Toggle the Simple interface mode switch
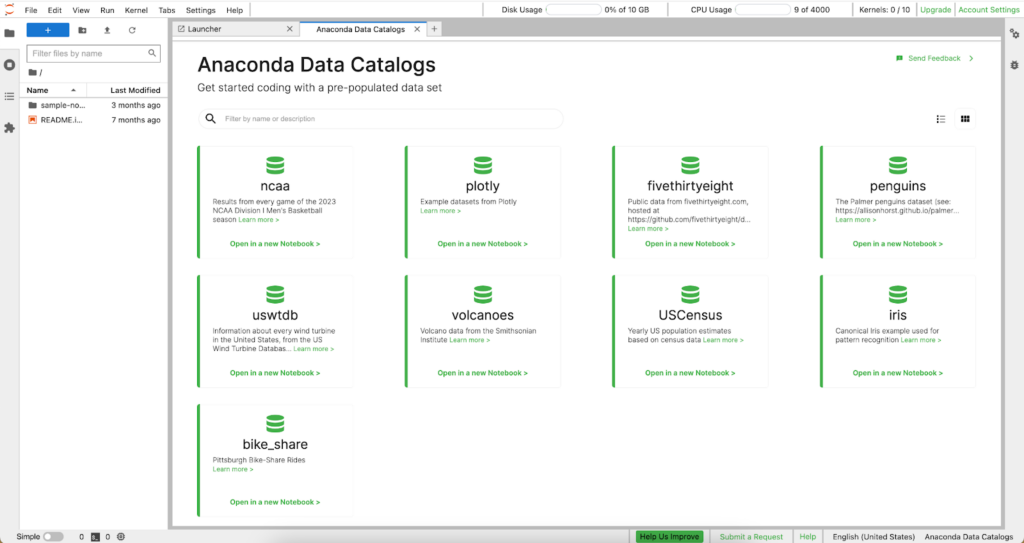Image resolution: width=1024 pixels, height=543 pixels. point(53,537)
